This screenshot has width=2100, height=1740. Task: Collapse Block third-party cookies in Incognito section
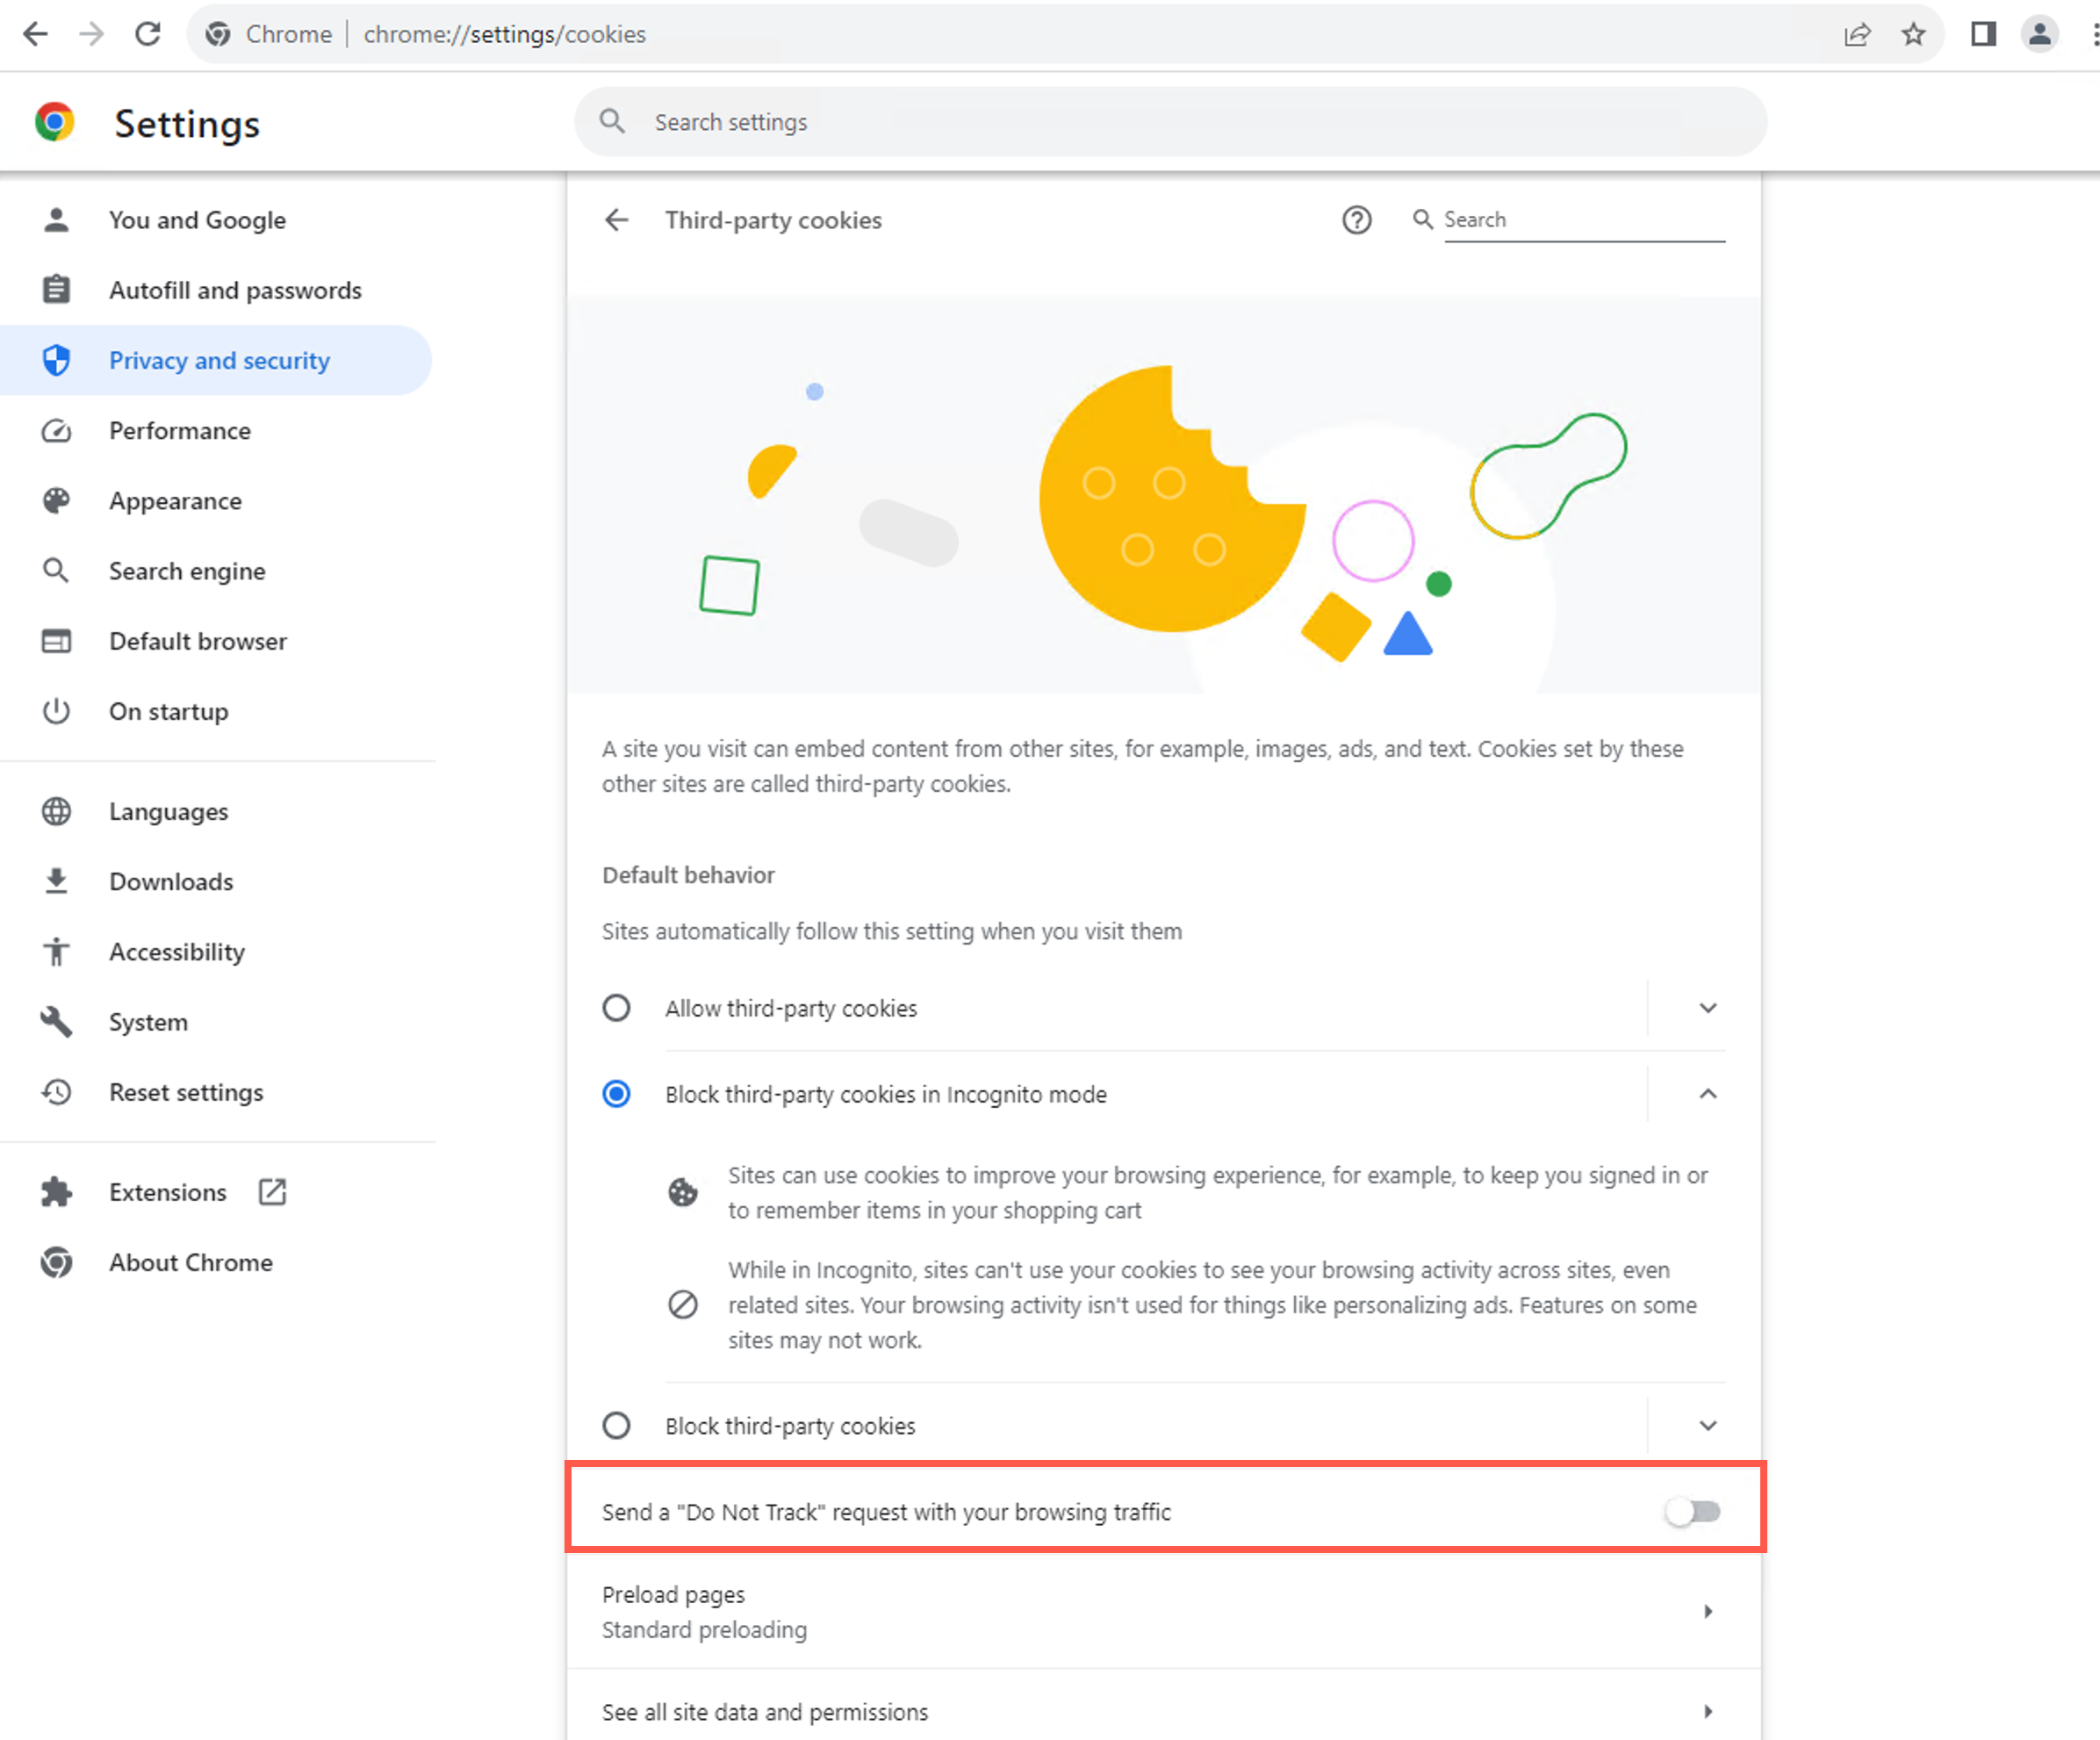coord(1708,1094)
